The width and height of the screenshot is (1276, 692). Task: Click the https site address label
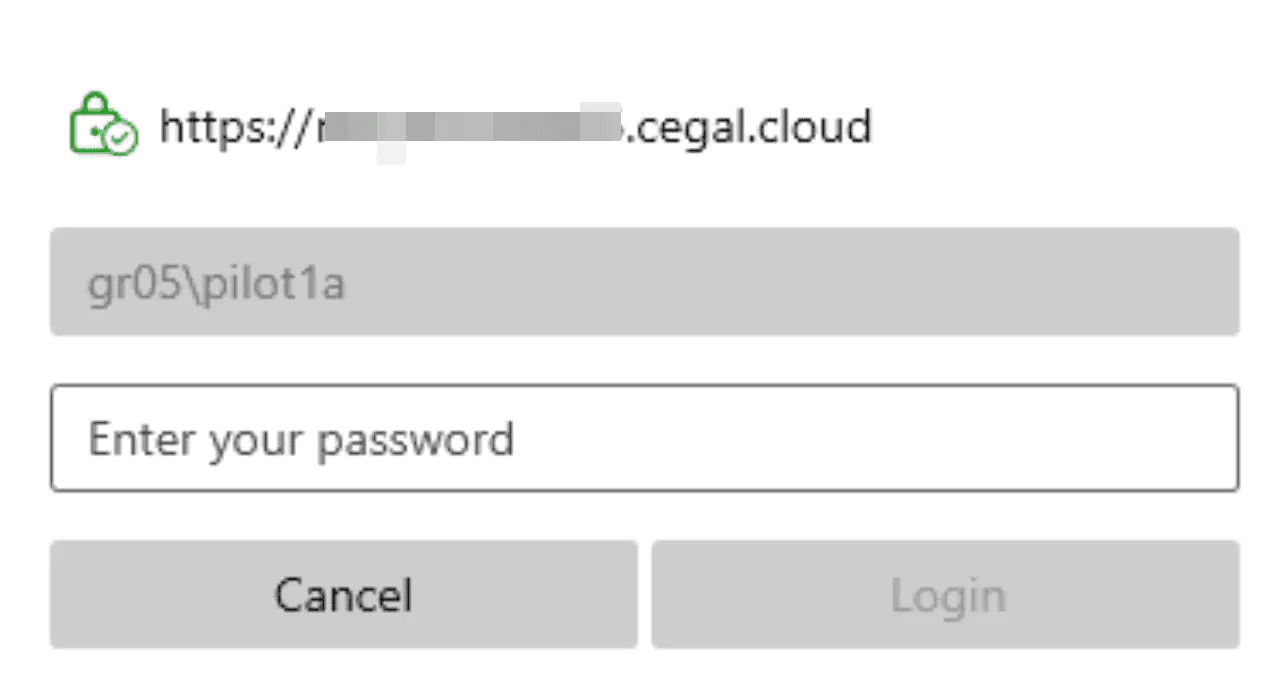point(515,127)
